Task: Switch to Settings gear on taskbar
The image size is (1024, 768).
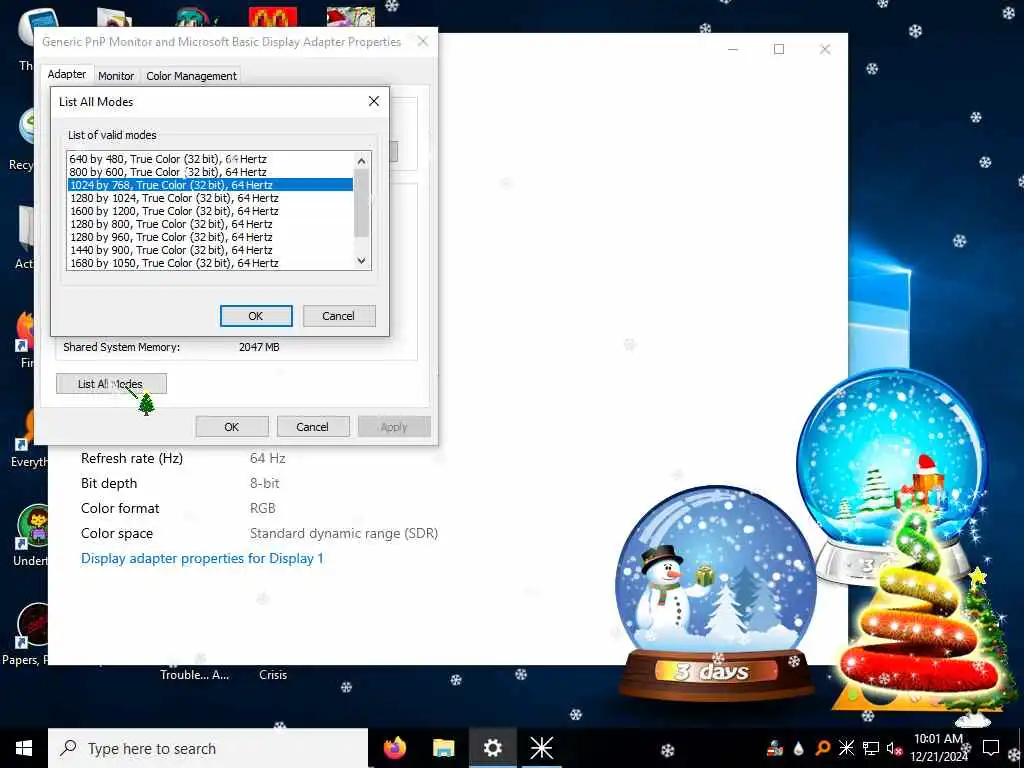Action: click(x=492, y=748)
